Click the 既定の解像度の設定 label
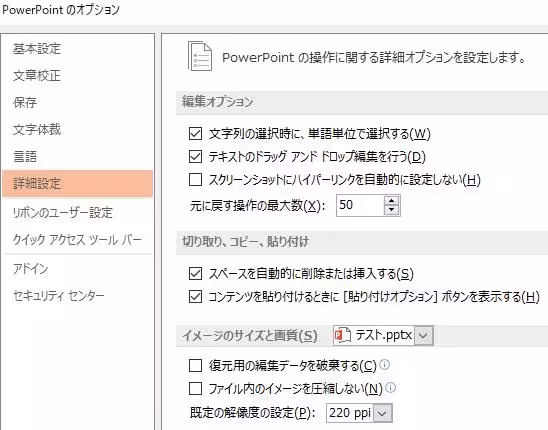The width and height of the screenshot is (548, 430). click(x=251, y=413)
